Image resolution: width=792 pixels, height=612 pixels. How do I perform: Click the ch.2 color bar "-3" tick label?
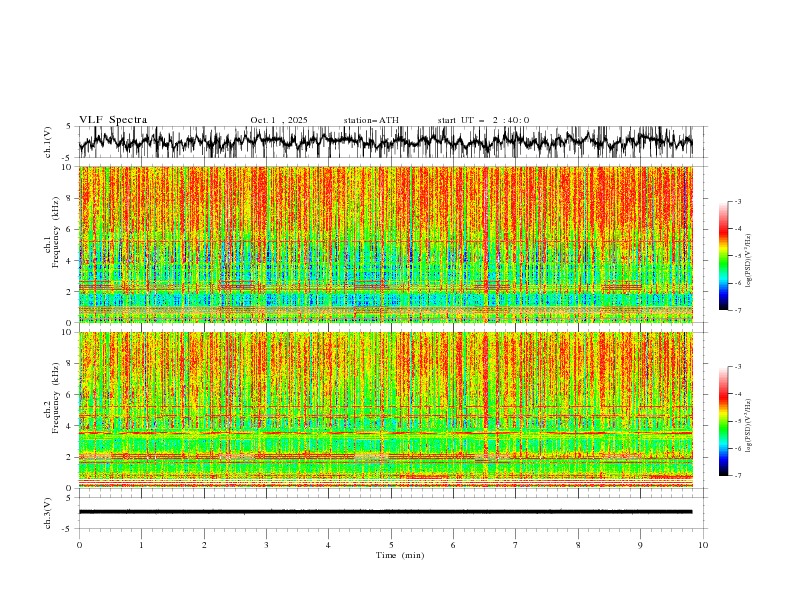(738, 367)
